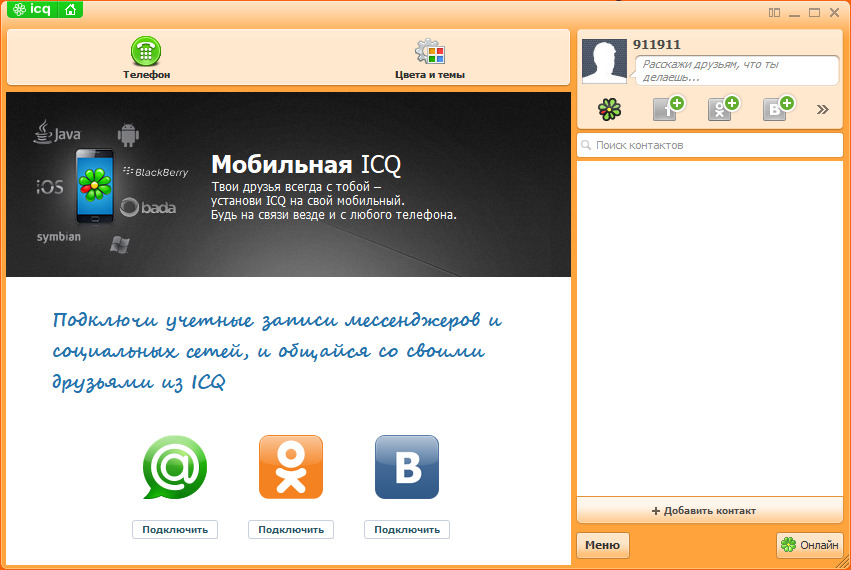
Task: Add Odnoklassniki account in top bar
Action: (x=723, y=108)
